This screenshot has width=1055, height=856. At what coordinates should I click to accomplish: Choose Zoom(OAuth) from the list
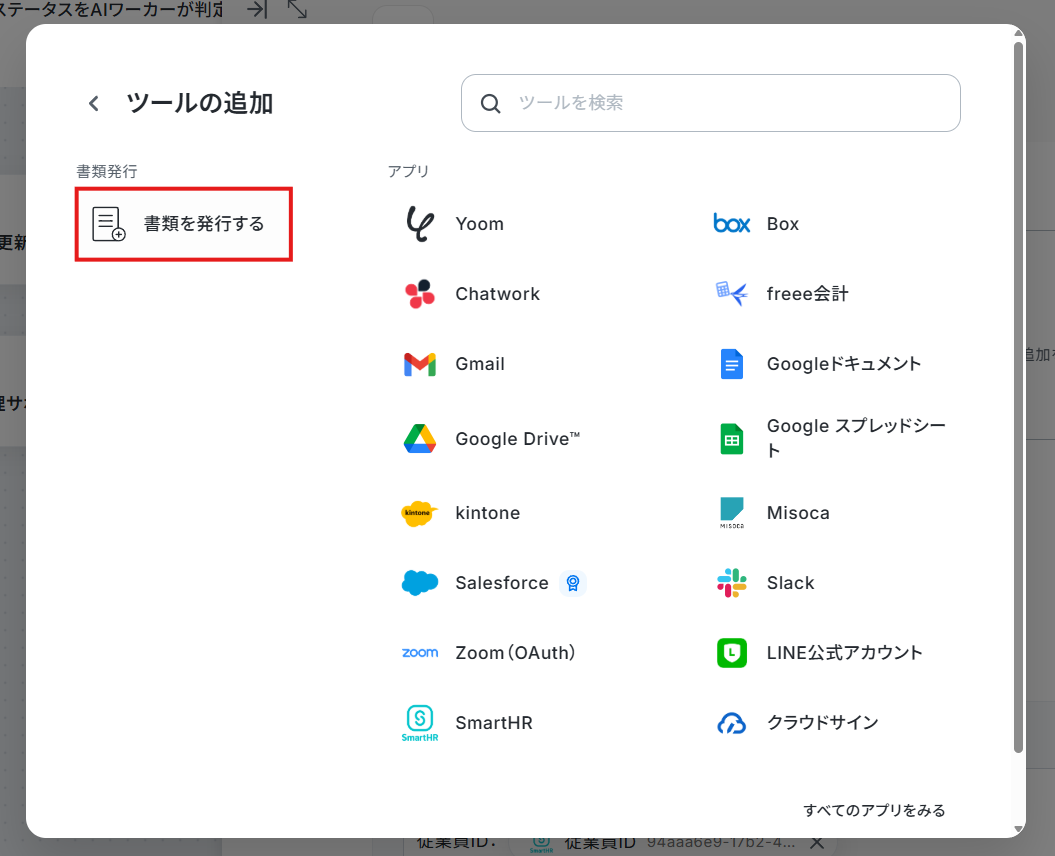[x=515, y=653]
